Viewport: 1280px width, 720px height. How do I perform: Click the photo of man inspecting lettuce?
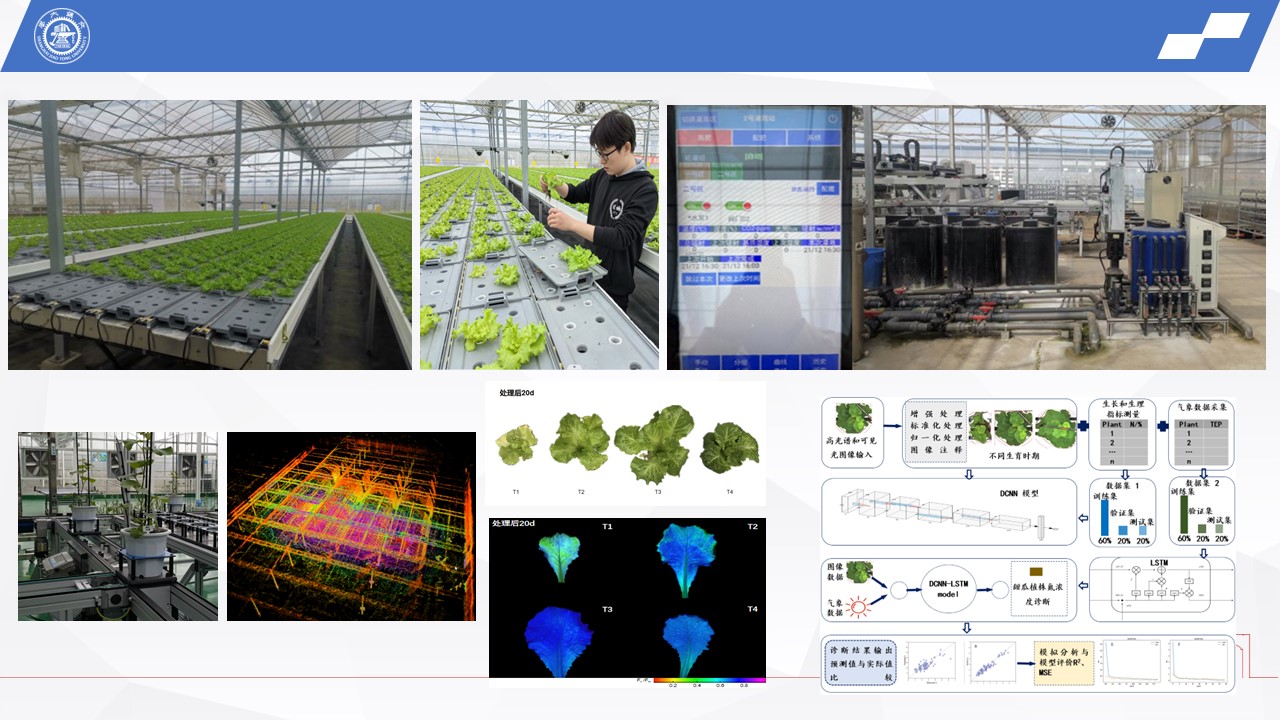tap(539, 235)
